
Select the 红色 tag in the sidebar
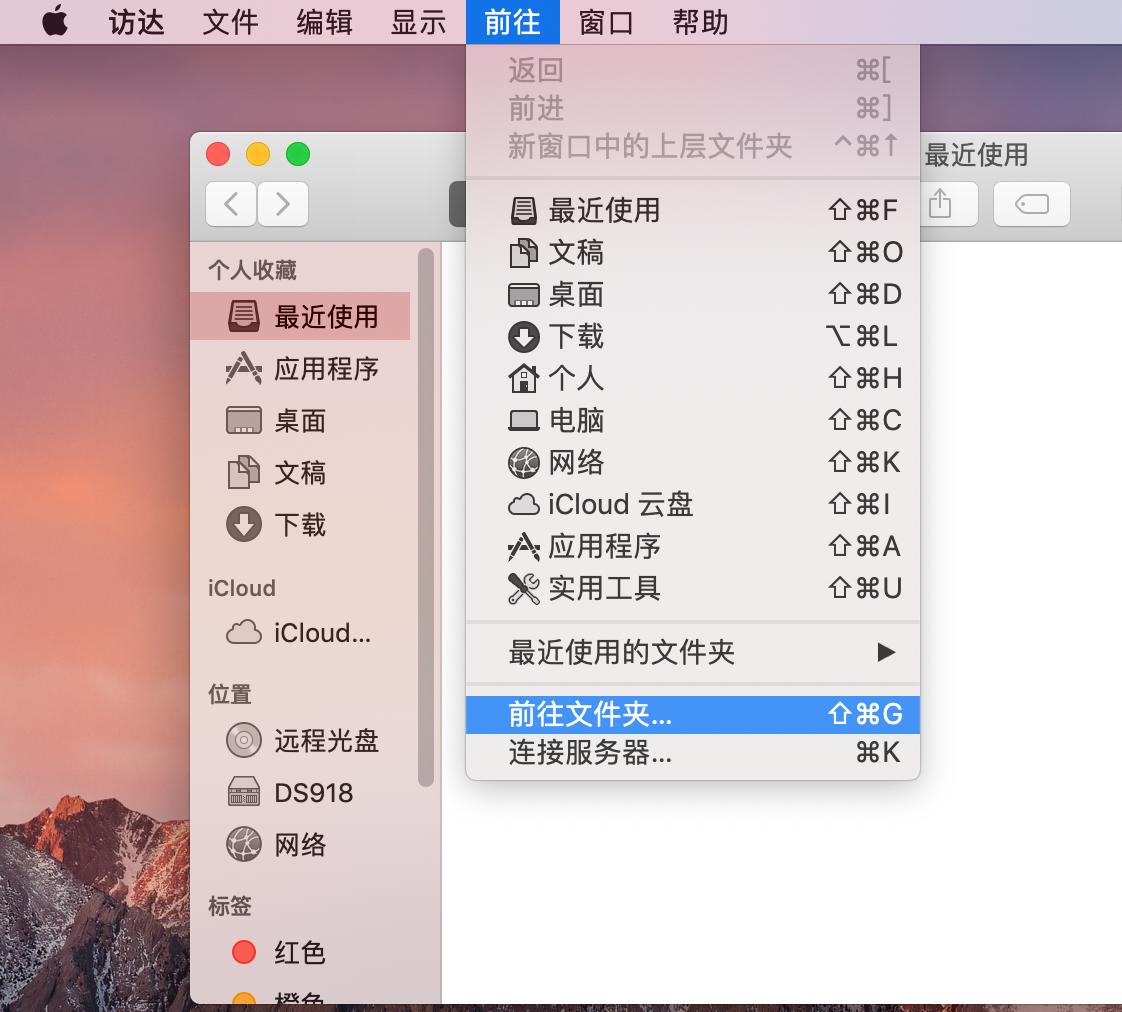point(298,951)
